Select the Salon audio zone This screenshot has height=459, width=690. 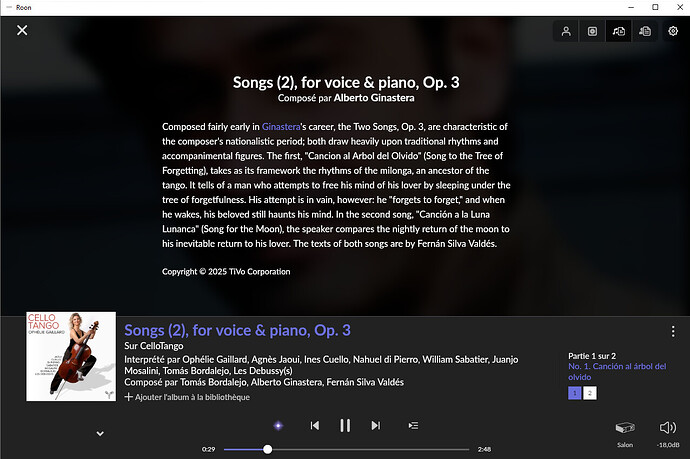click(x=625, y=433)
